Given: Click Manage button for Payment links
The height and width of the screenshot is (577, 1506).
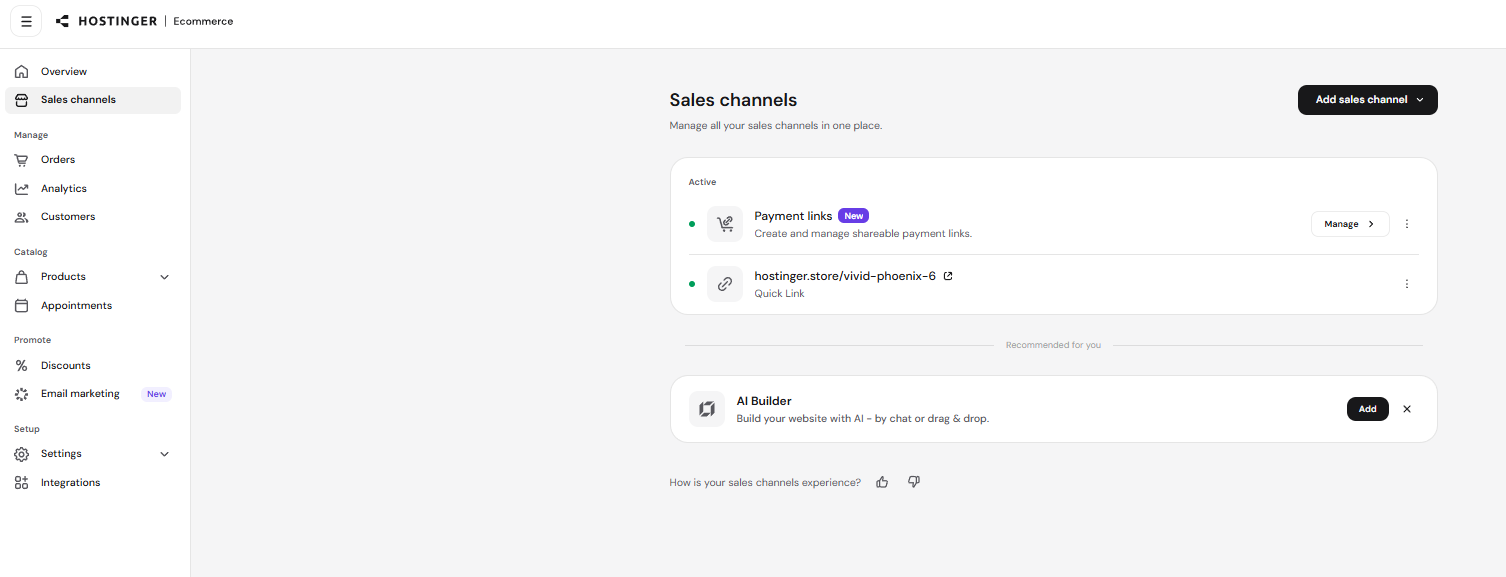Looking at the screenshot, I should tap(1350, 224).
